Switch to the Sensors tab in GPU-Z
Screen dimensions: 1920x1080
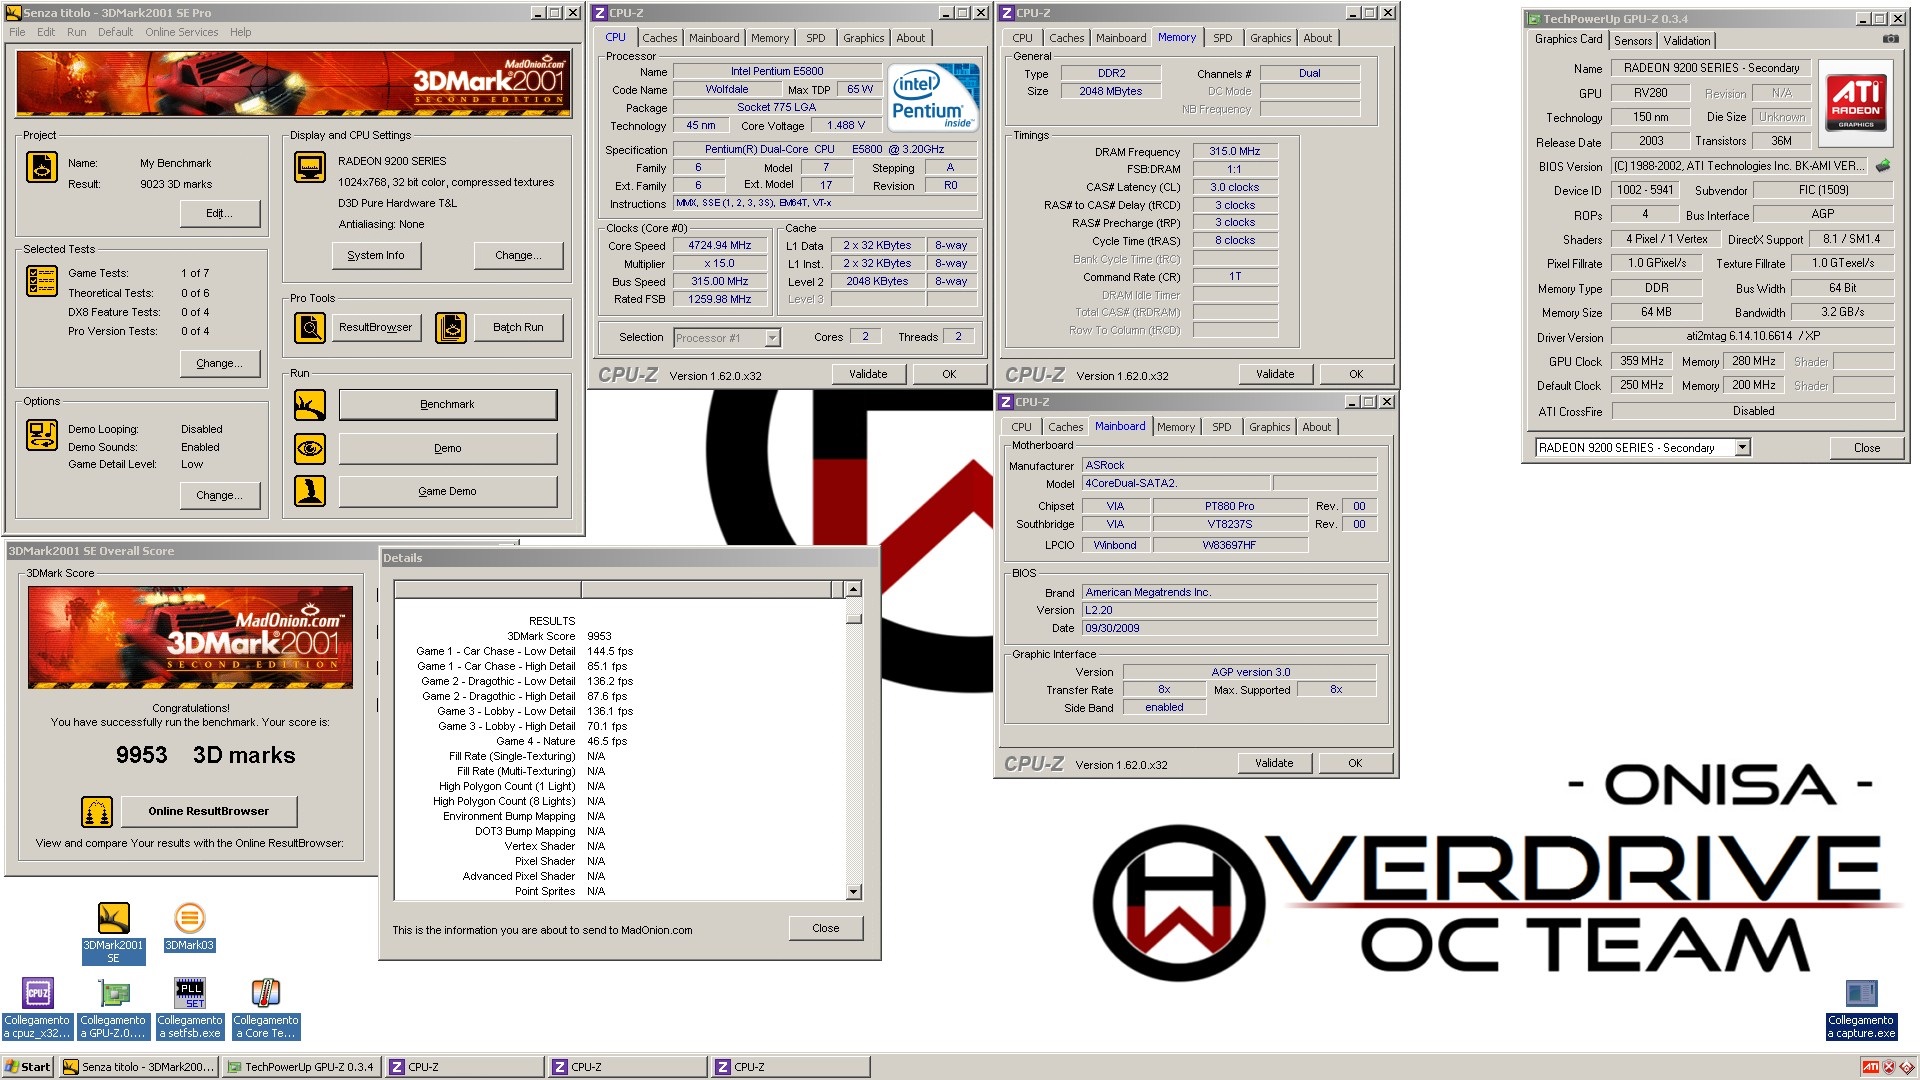click(1633, 41)
